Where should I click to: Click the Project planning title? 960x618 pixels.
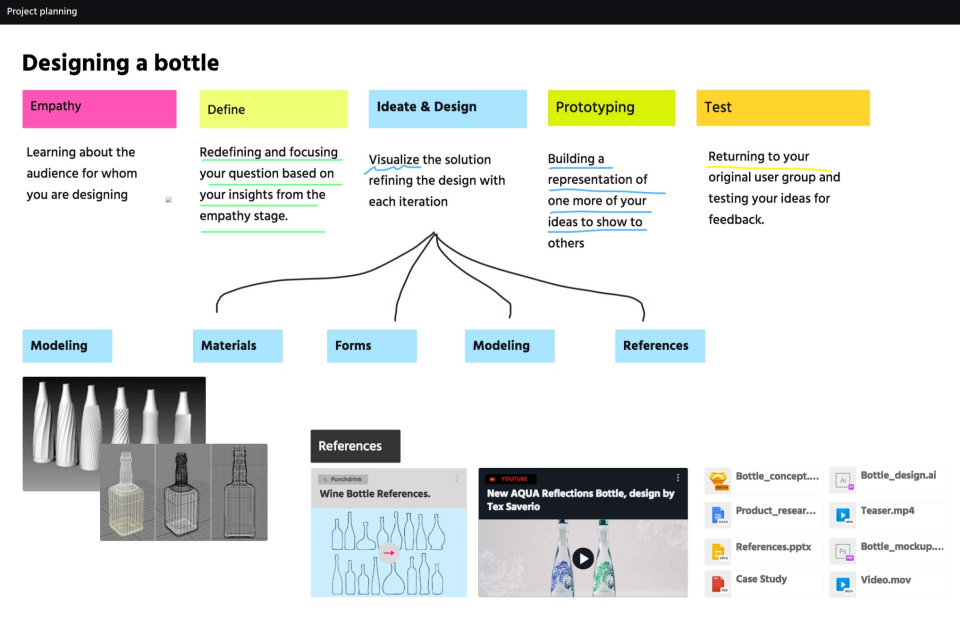click(42, 11)
